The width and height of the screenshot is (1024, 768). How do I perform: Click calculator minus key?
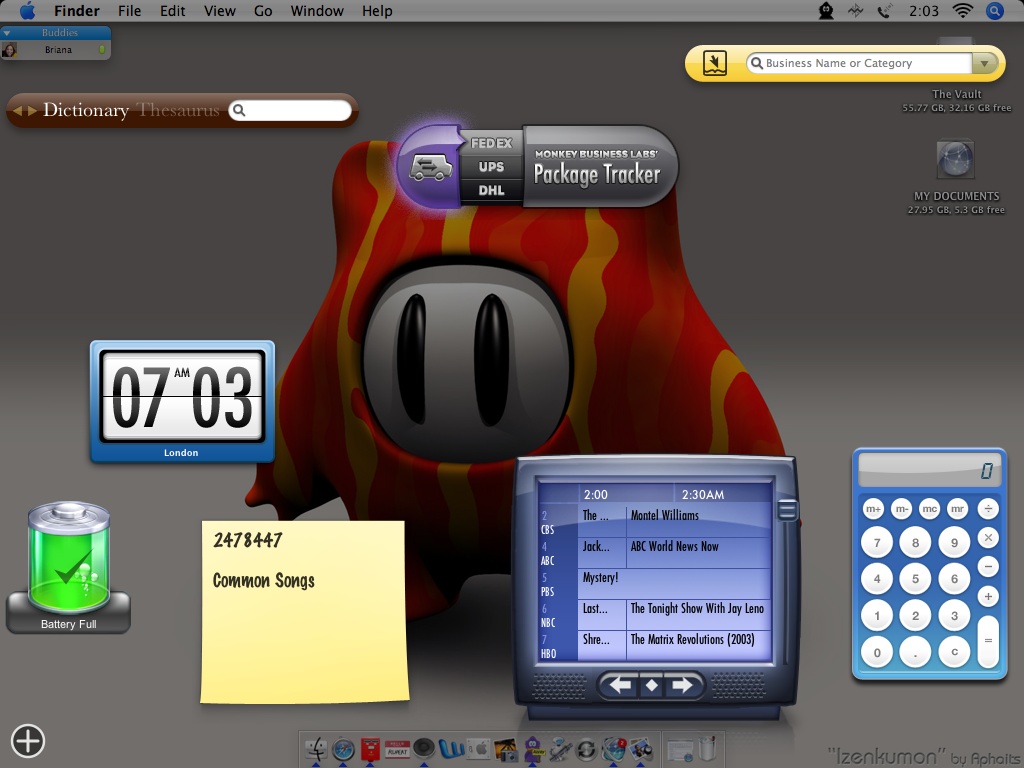988,567
